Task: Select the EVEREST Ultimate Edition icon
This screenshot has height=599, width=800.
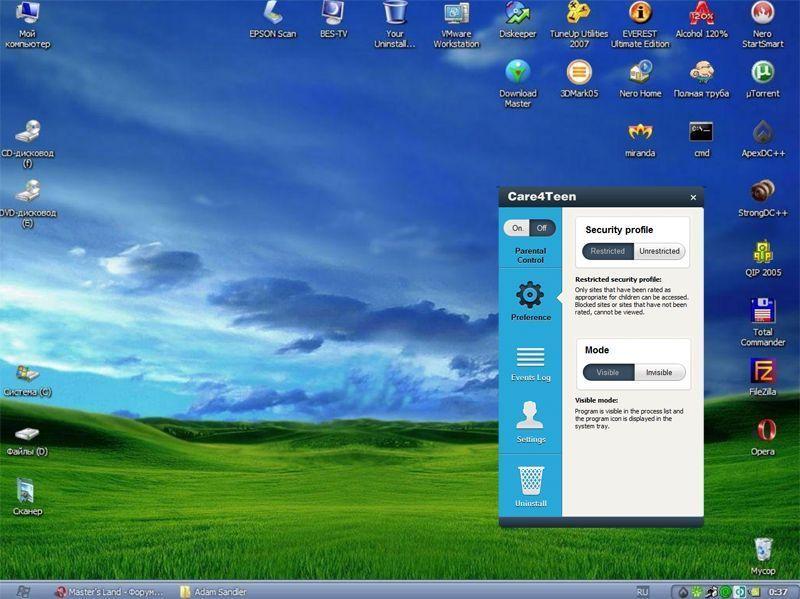Action: tap(640, 24)
